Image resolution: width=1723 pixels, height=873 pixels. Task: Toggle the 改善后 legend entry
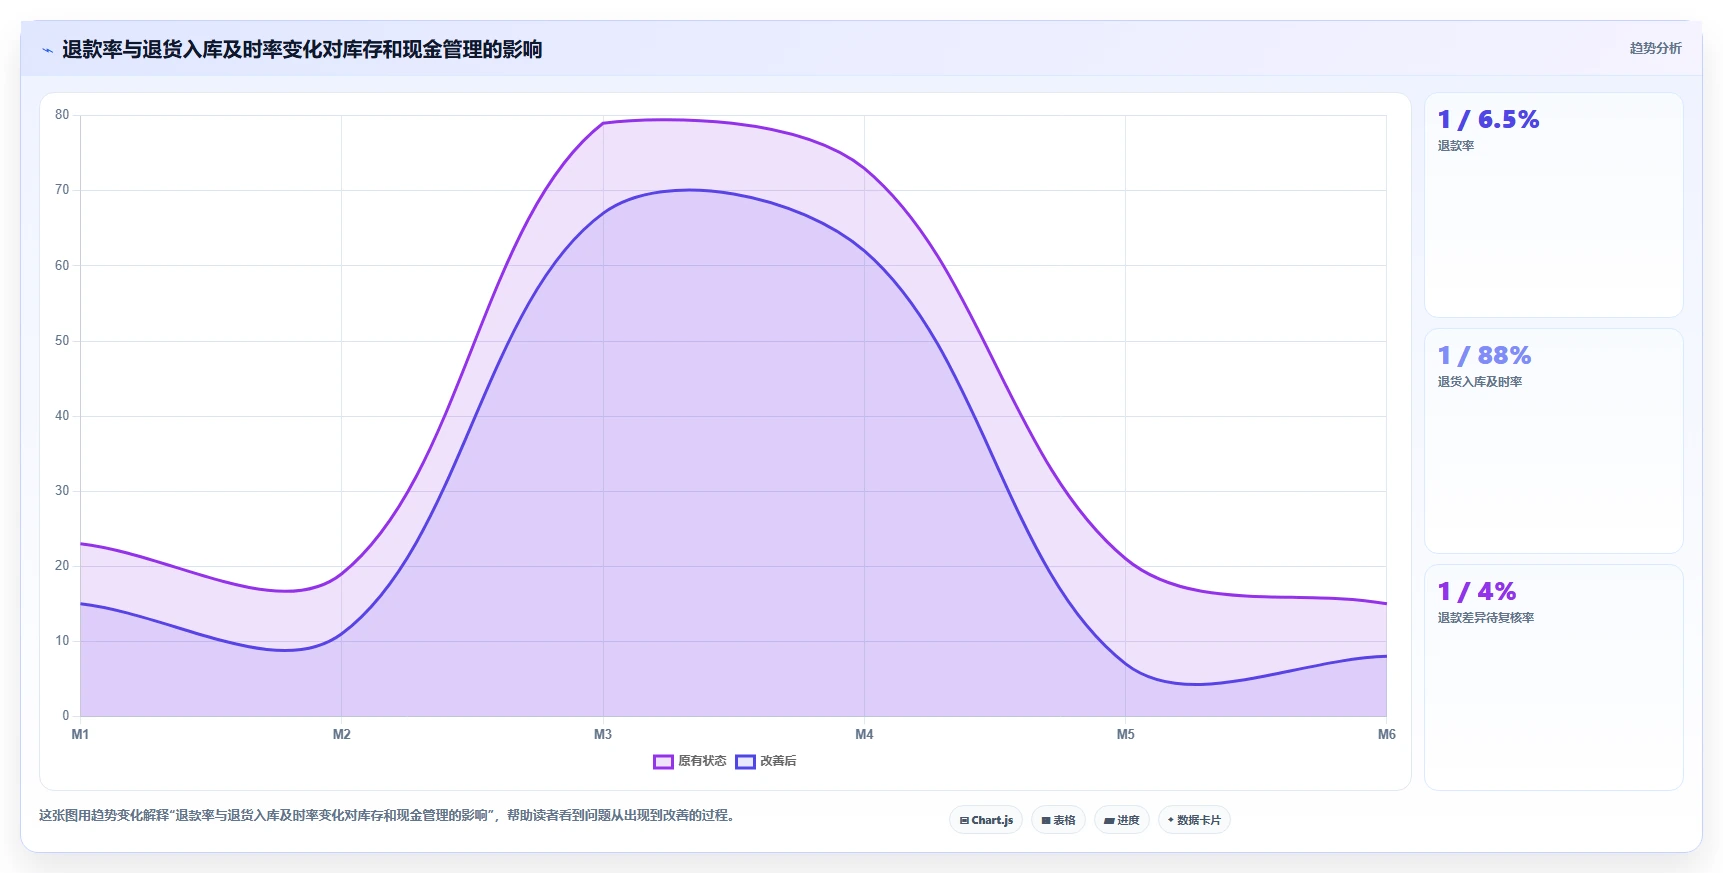click(x=766, y=761)
